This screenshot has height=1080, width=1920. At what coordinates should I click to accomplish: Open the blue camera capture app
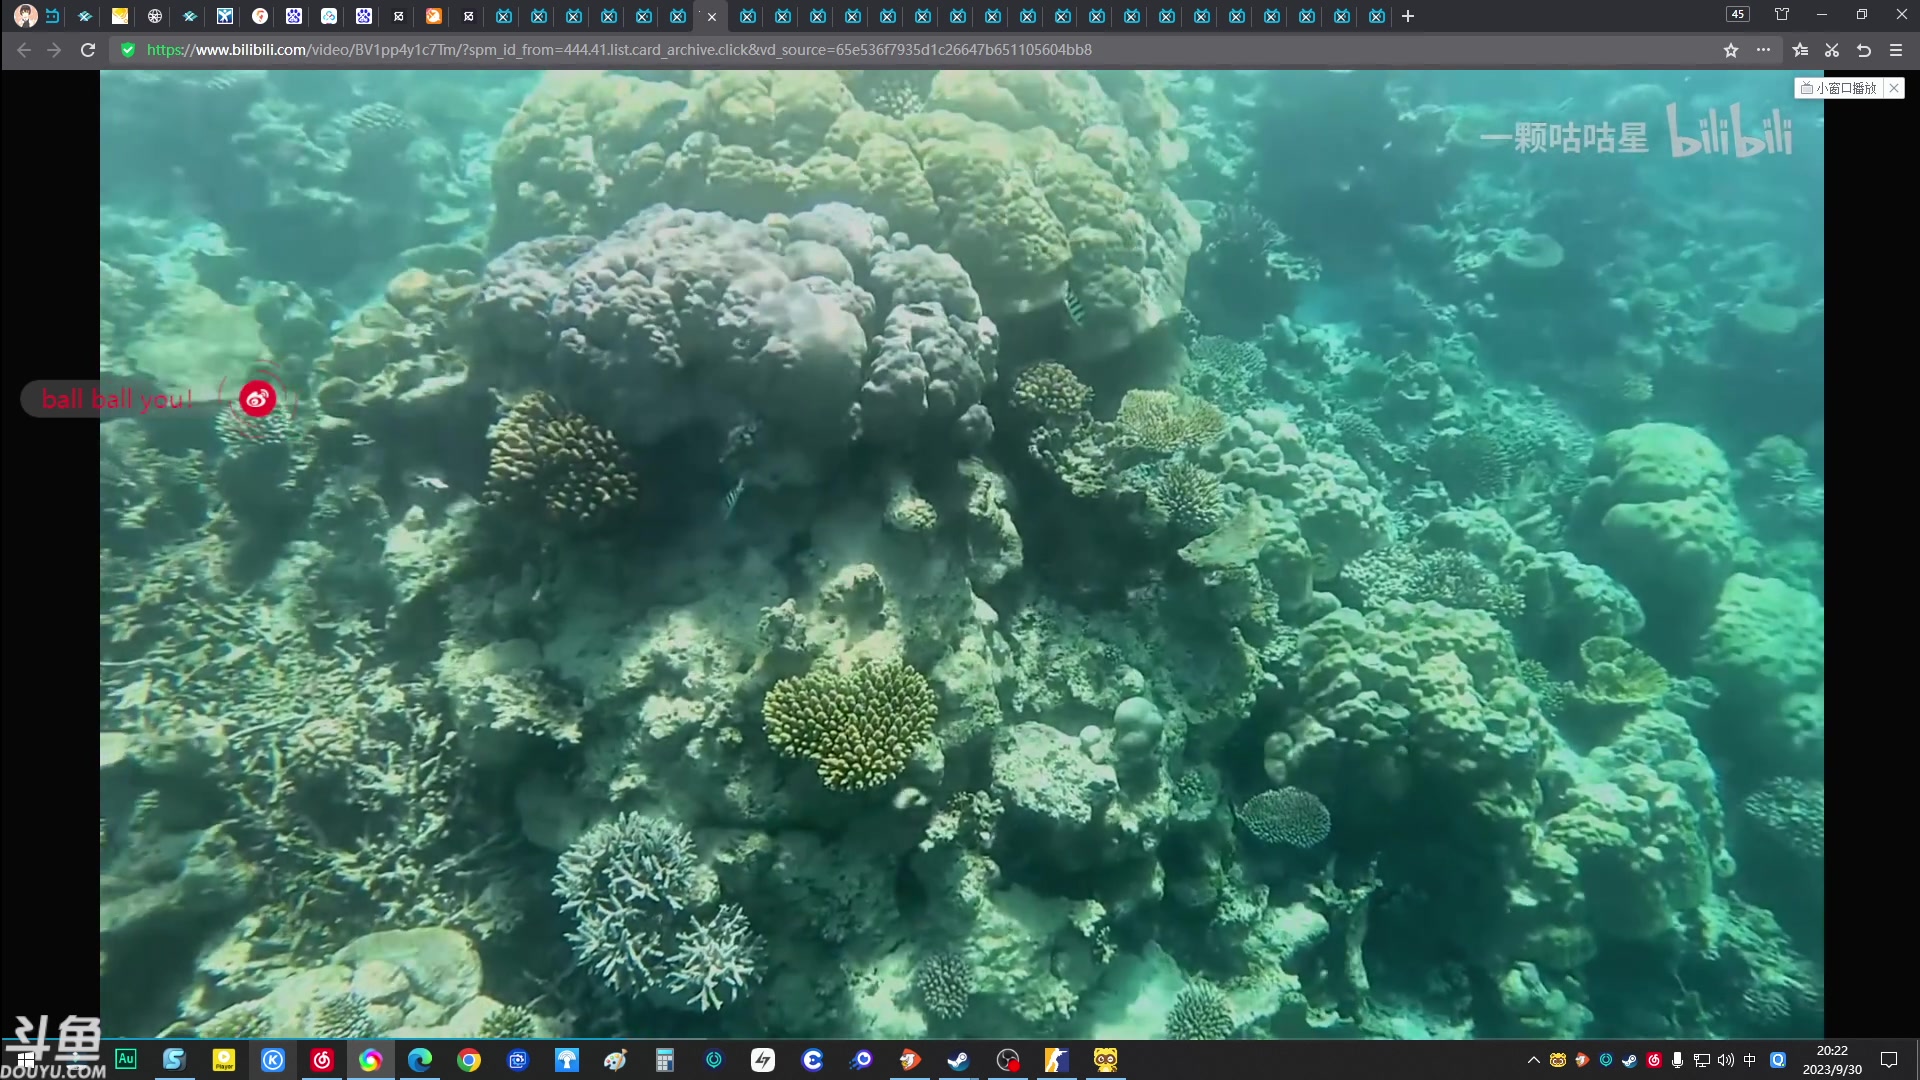tap(518, 1060)
